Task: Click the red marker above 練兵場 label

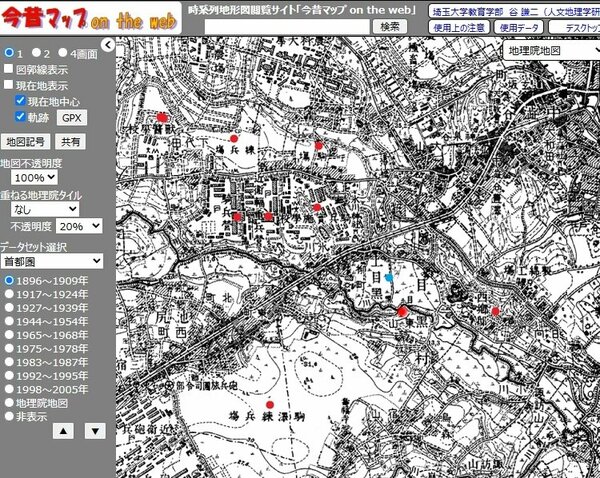Action: click(x=234, y=139)
